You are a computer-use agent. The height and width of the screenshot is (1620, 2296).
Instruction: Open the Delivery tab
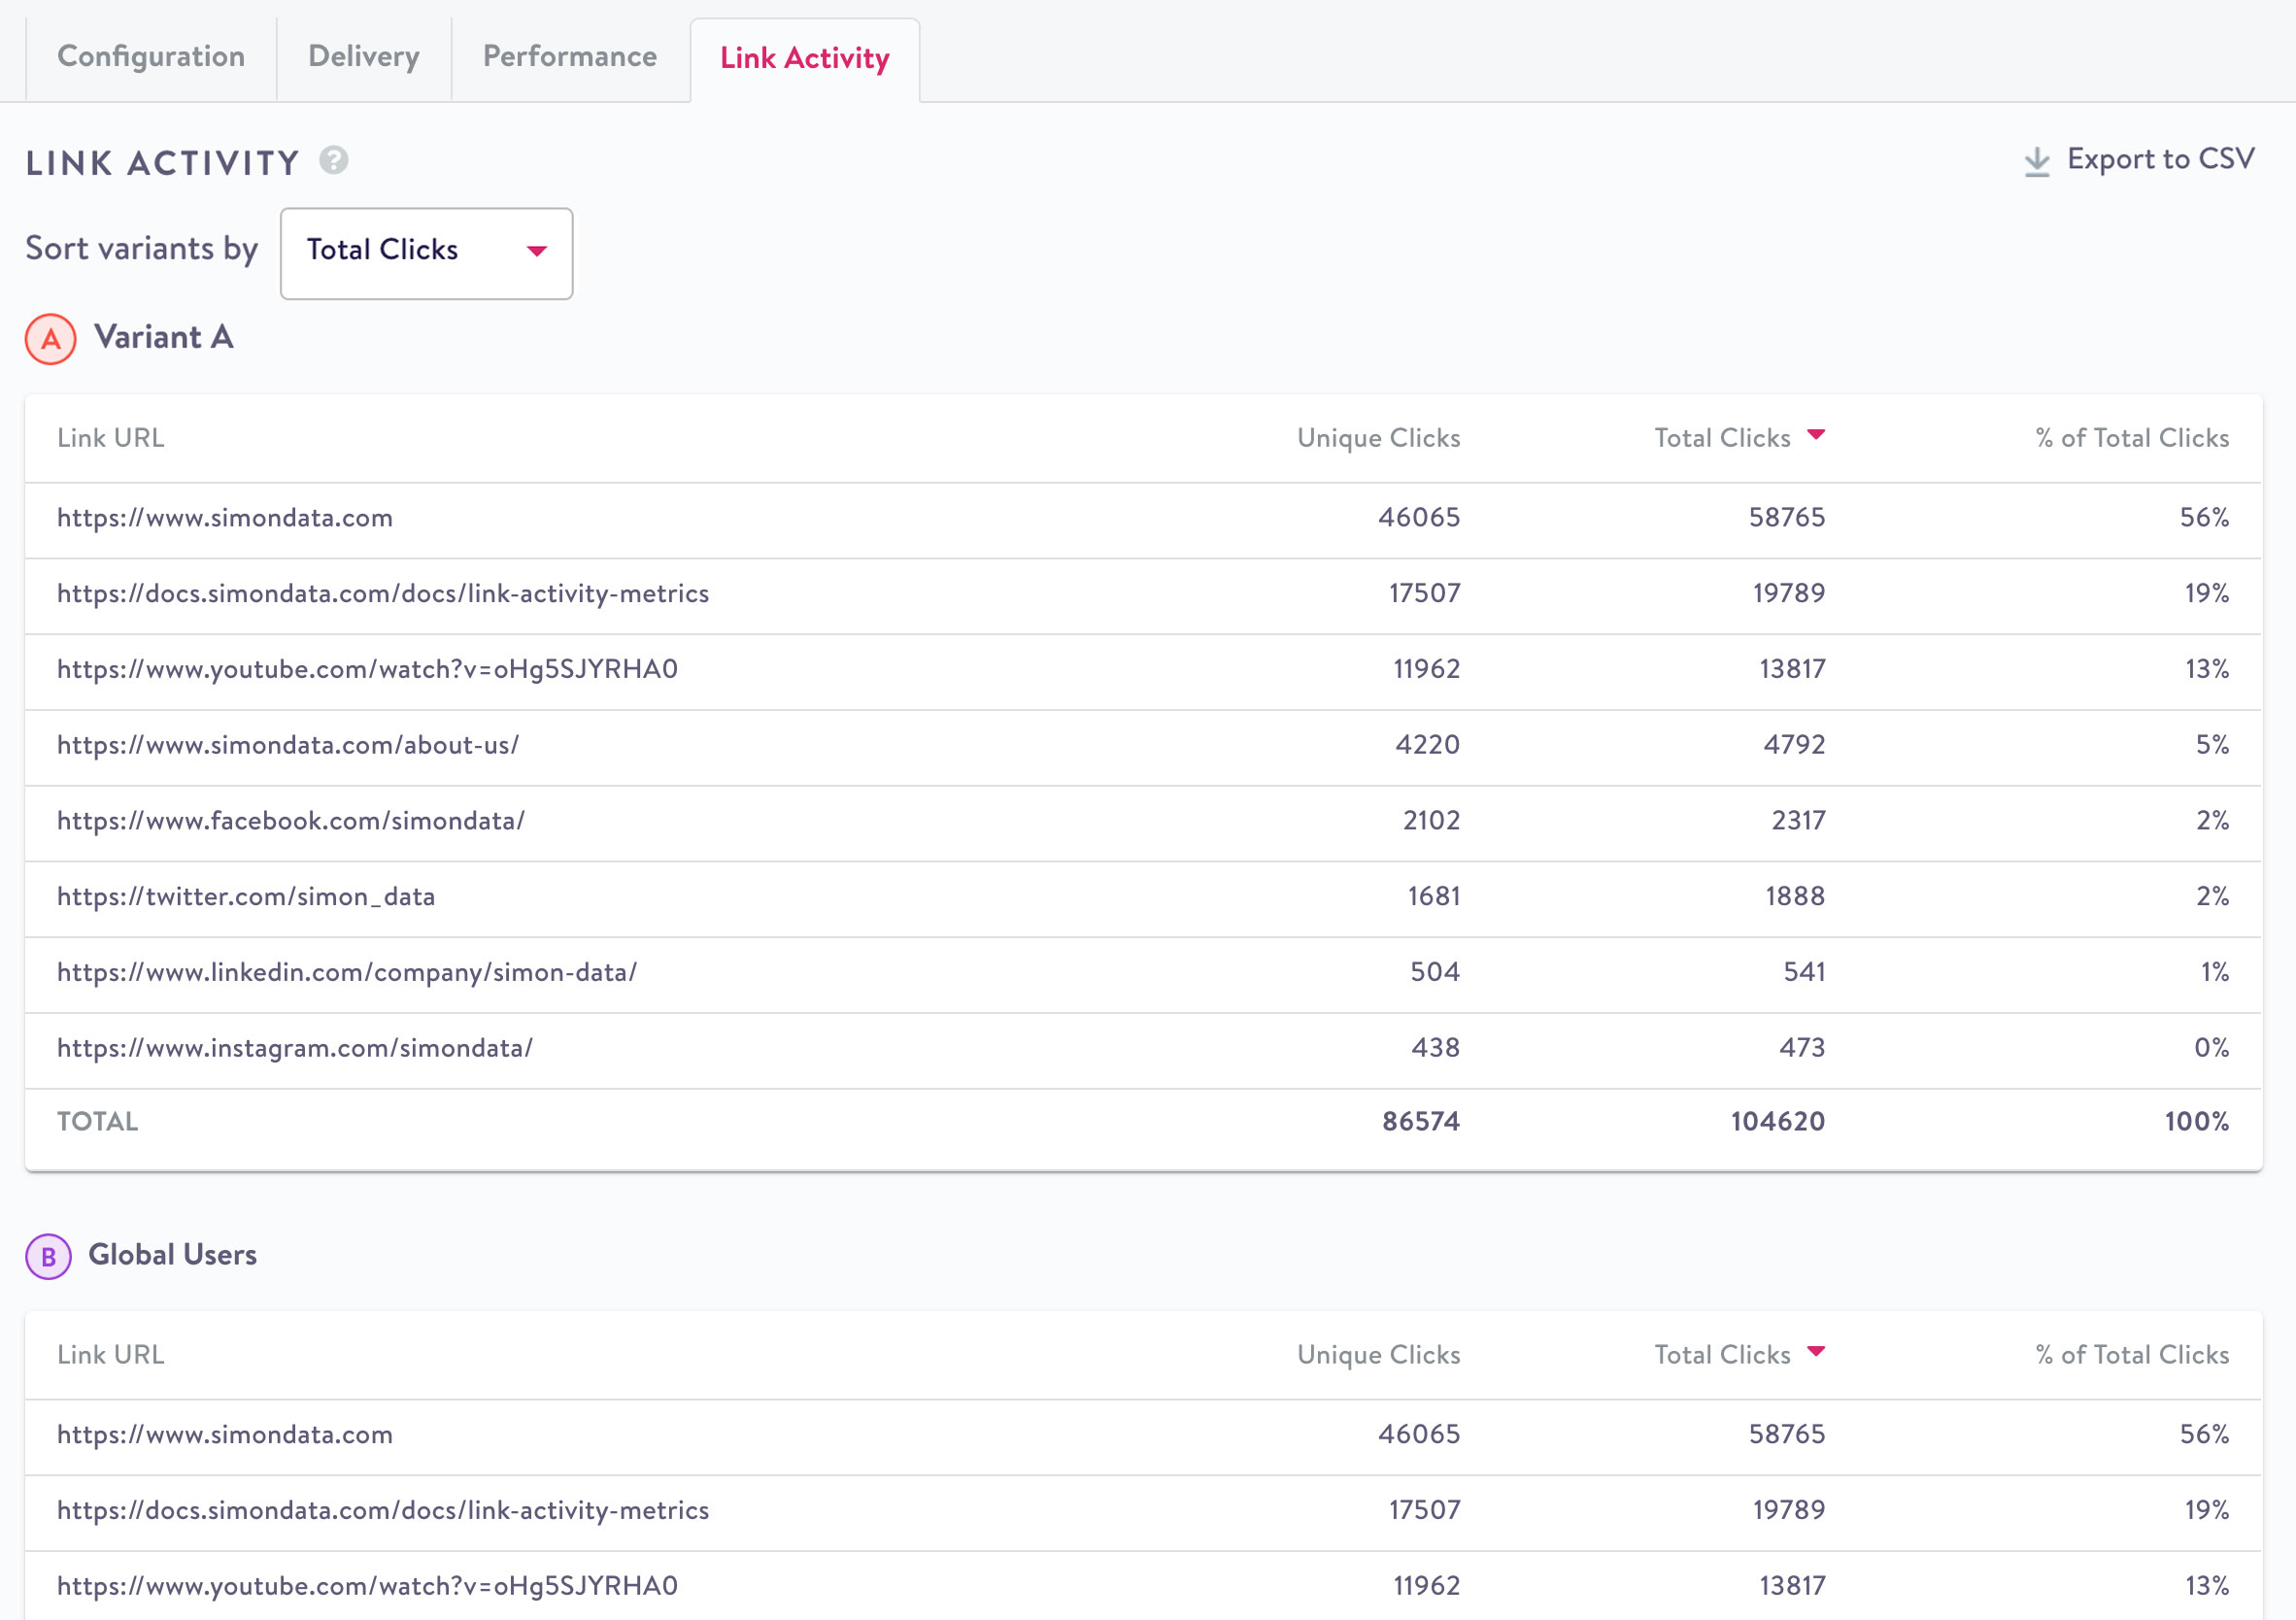(x=364, y=57)
